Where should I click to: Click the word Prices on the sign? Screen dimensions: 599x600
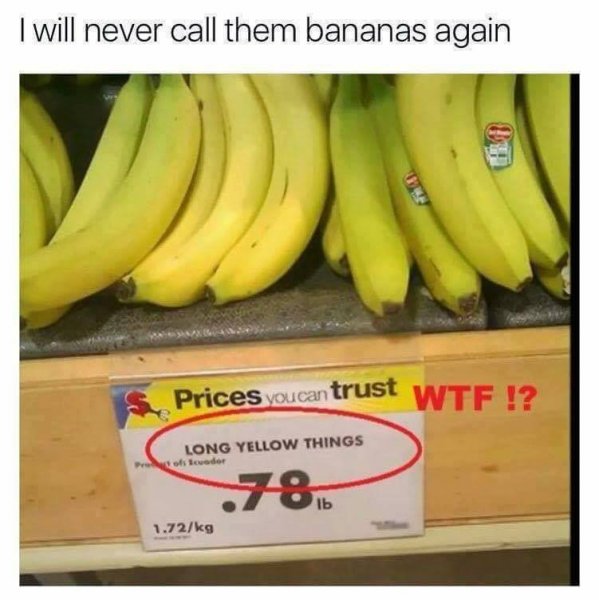(217, 398)
